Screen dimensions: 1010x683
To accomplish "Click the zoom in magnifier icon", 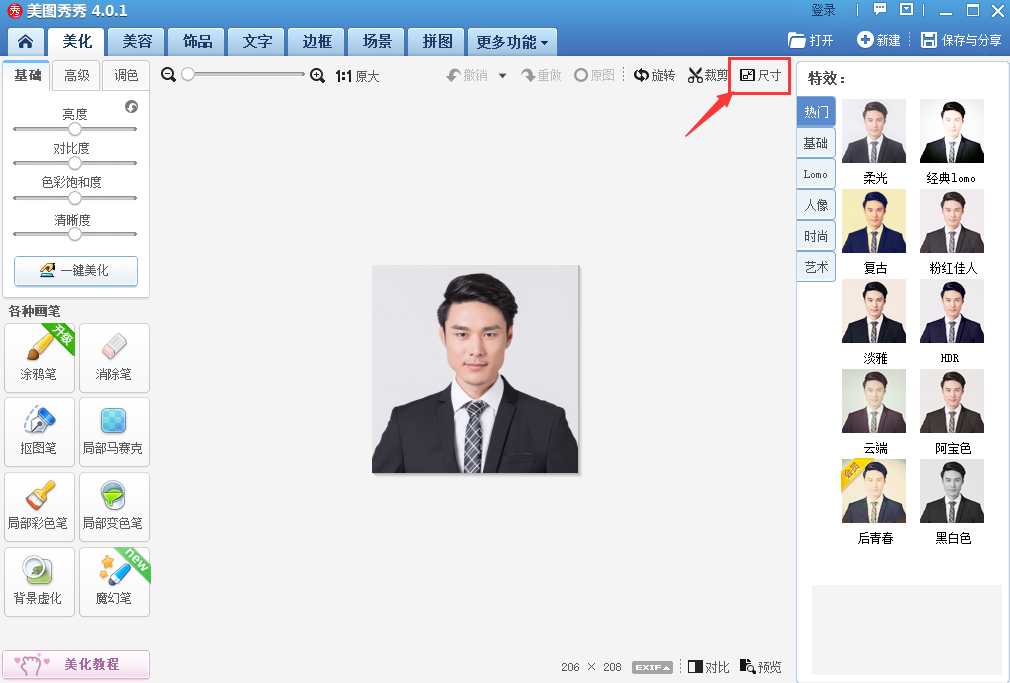I will [x=317, y=75].
